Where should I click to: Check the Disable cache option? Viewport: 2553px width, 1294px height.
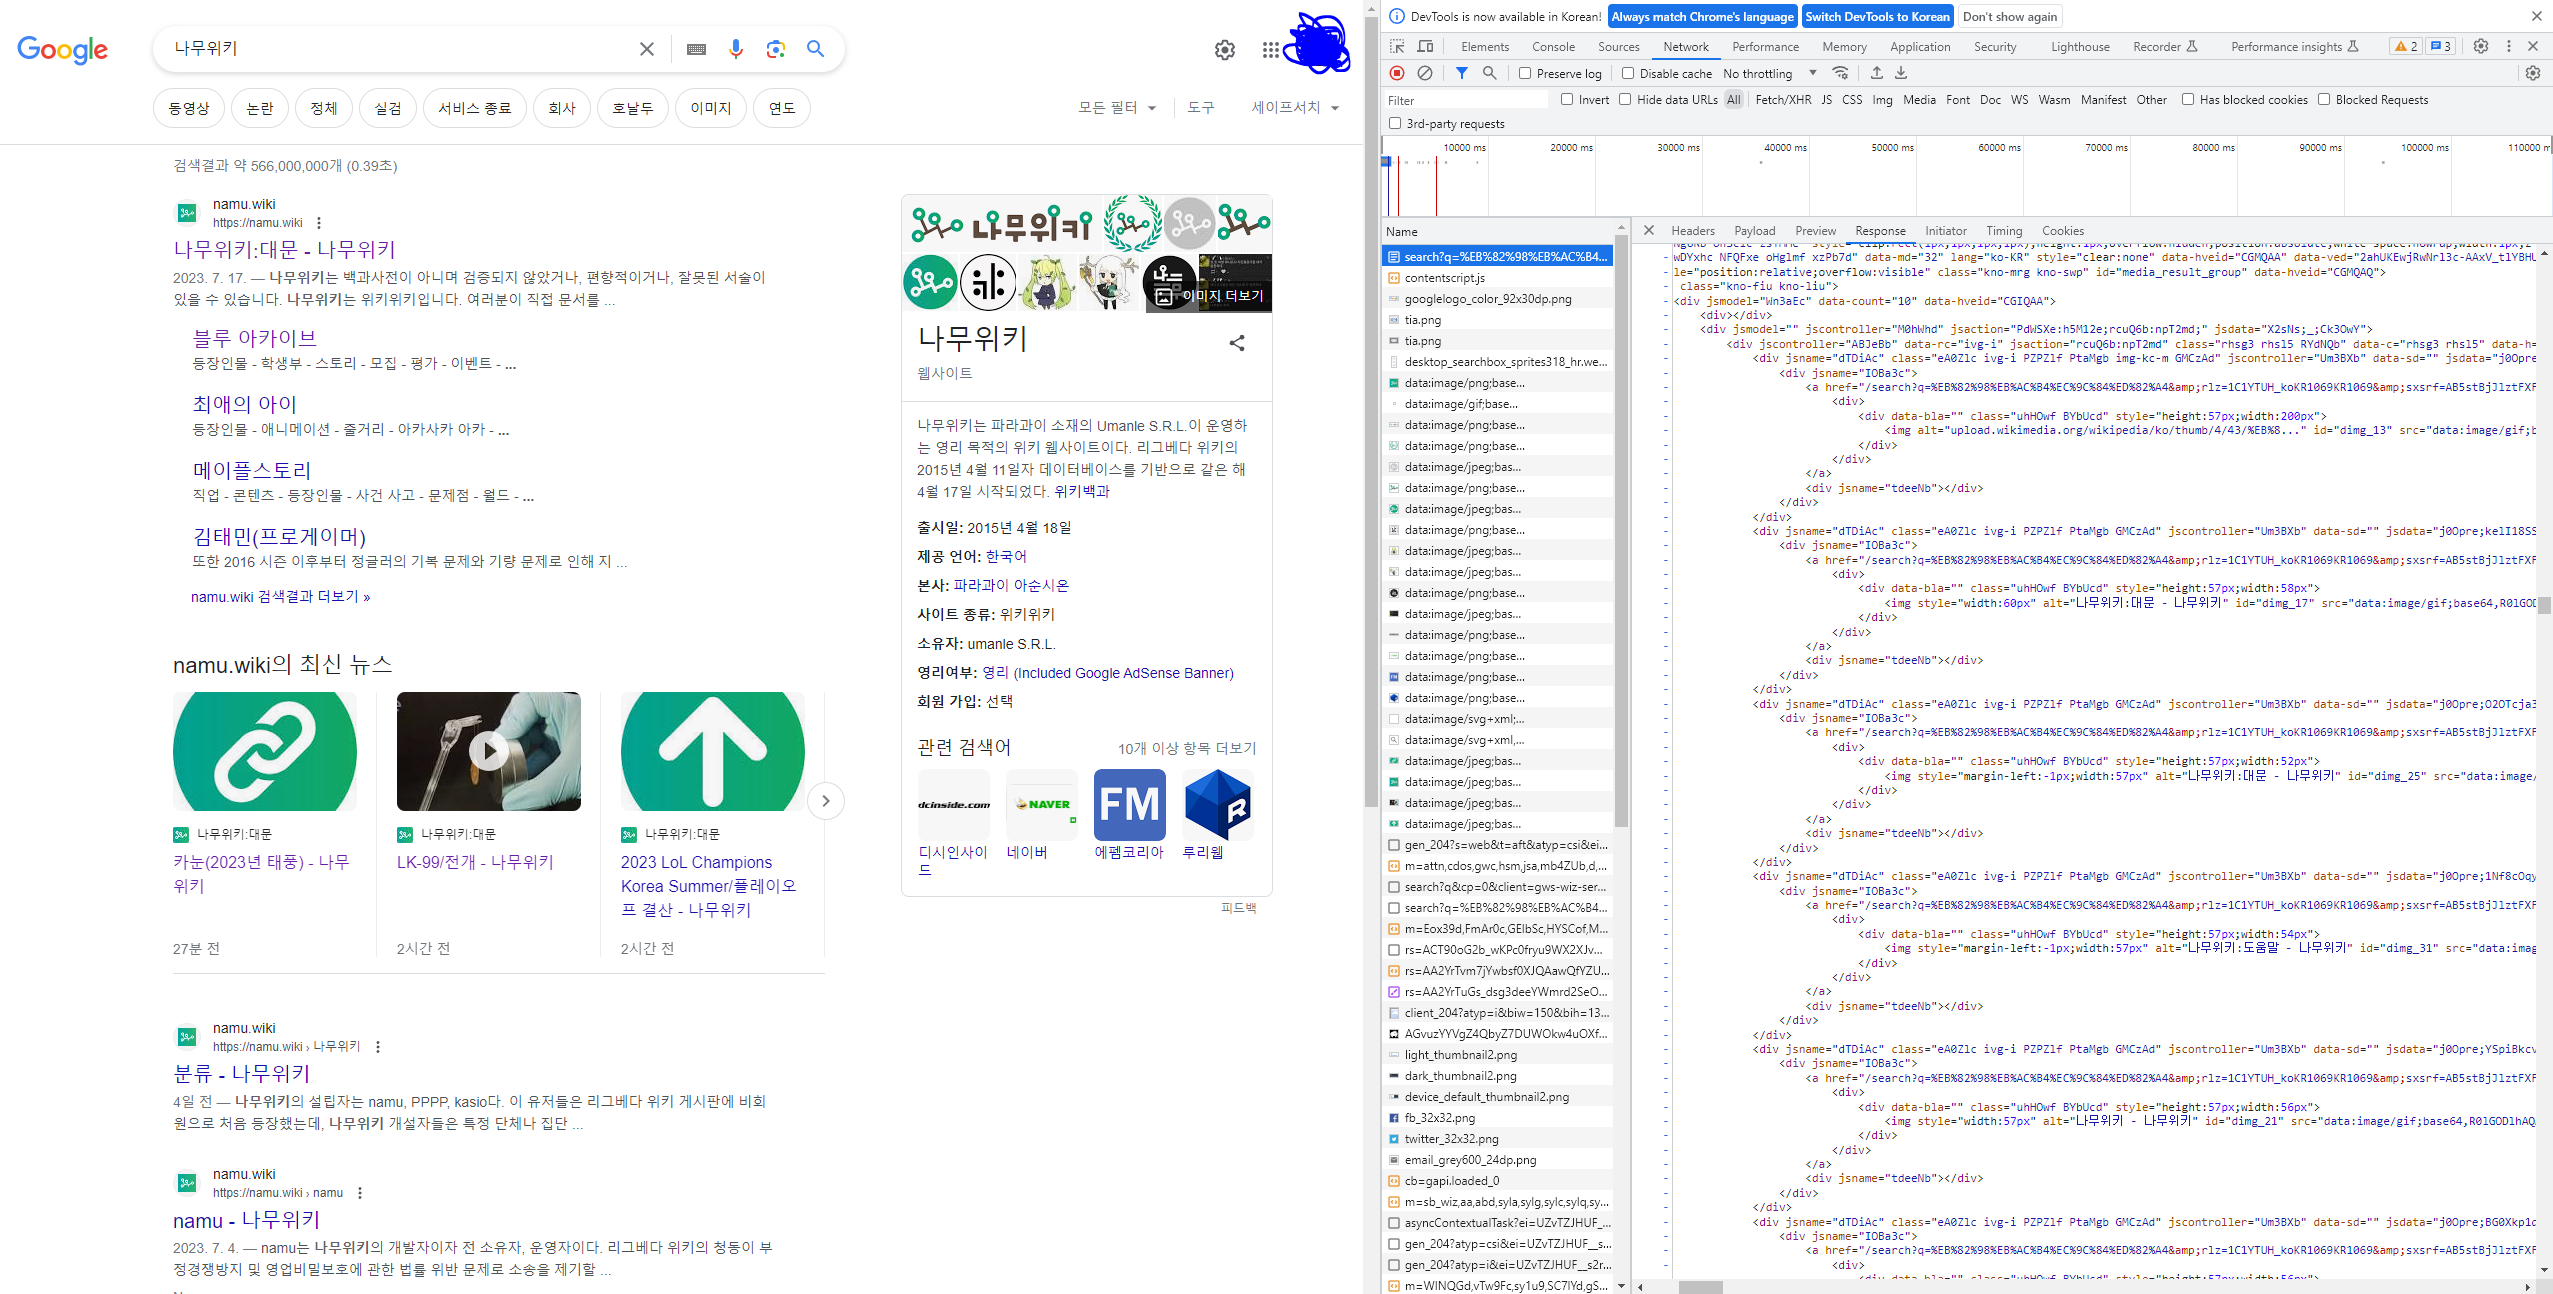tap(1628, 73)
